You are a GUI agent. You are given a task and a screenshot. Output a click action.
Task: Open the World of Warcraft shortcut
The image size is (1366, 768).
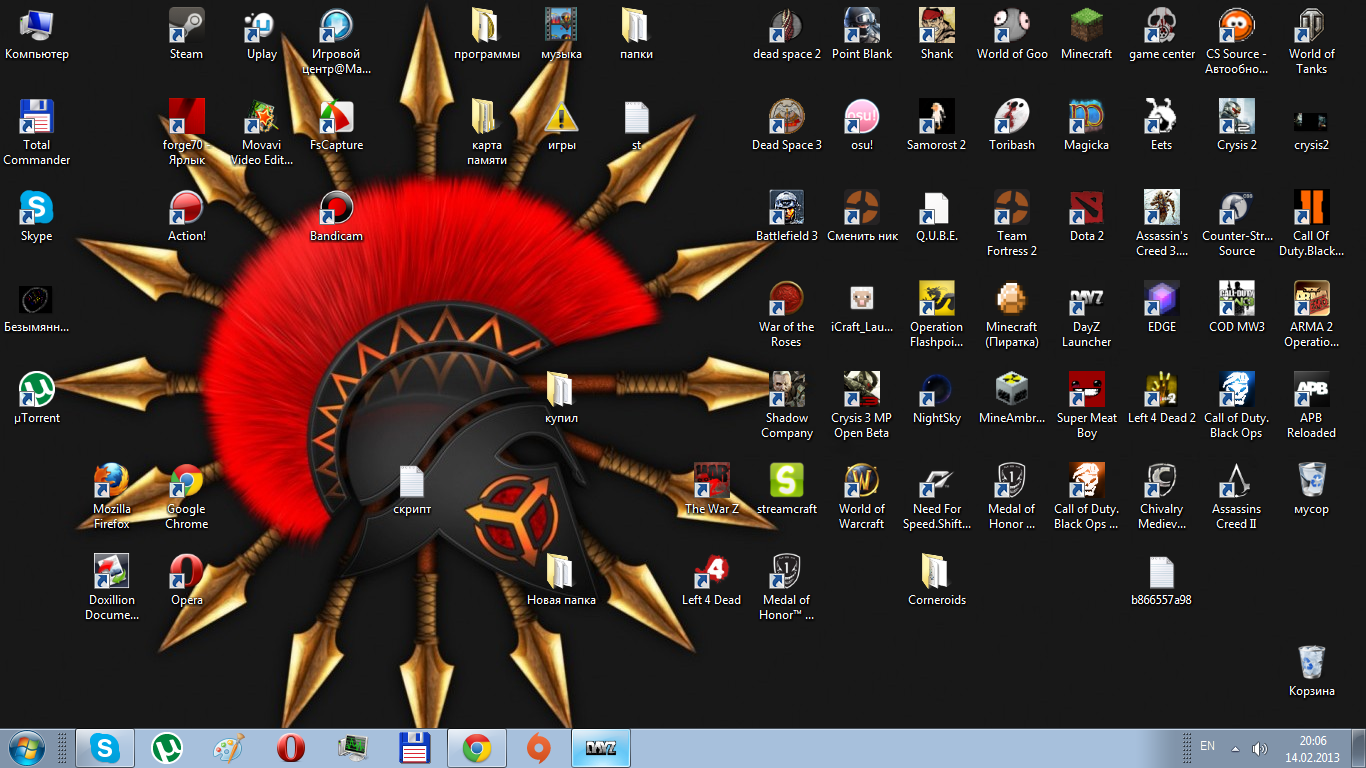tap(862, 497)
